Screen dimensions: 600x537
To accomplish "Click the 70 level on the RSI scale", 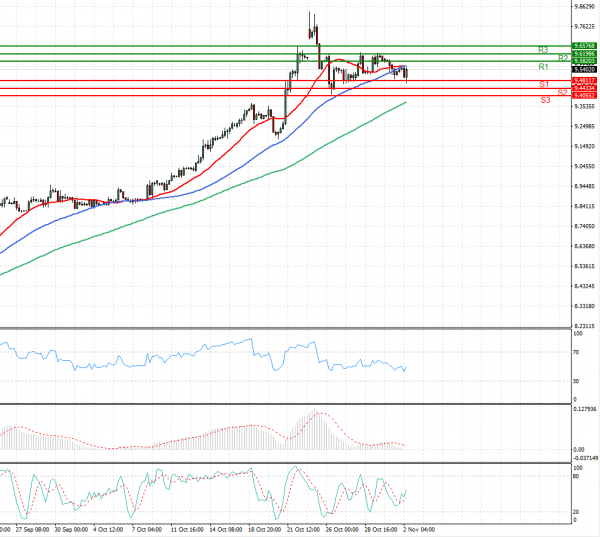I will click(x=576, y=352).
